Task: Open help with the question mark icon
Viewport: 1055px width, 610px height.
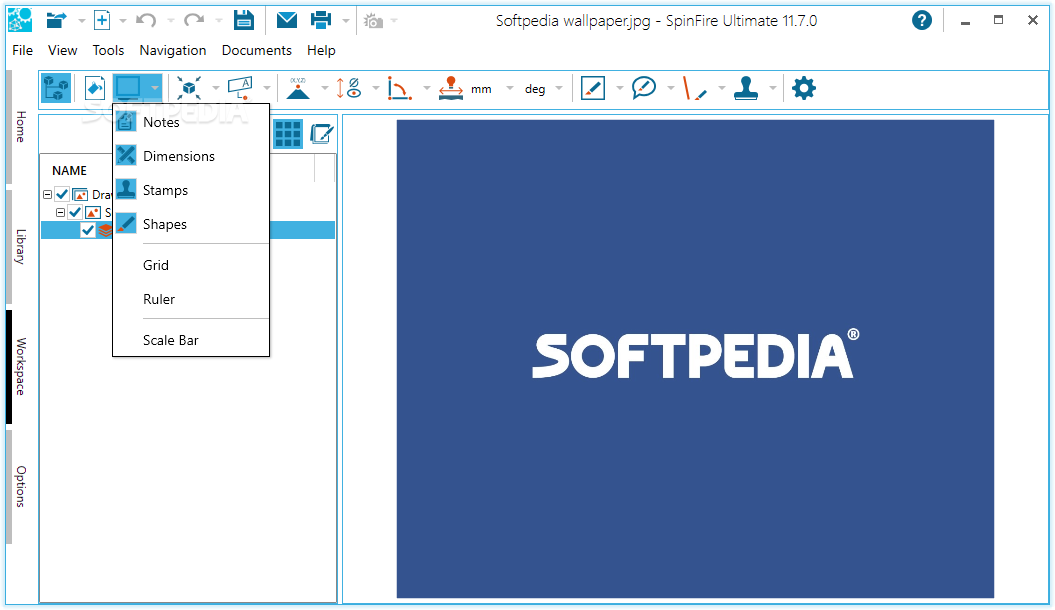Action: (x=922, y=20)
